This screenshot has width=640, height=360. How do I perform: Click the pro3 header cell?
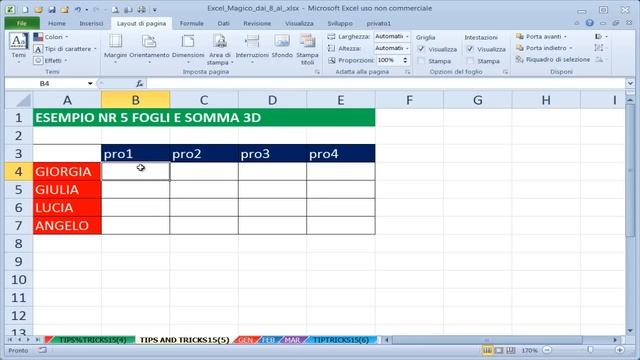[272, 153]
